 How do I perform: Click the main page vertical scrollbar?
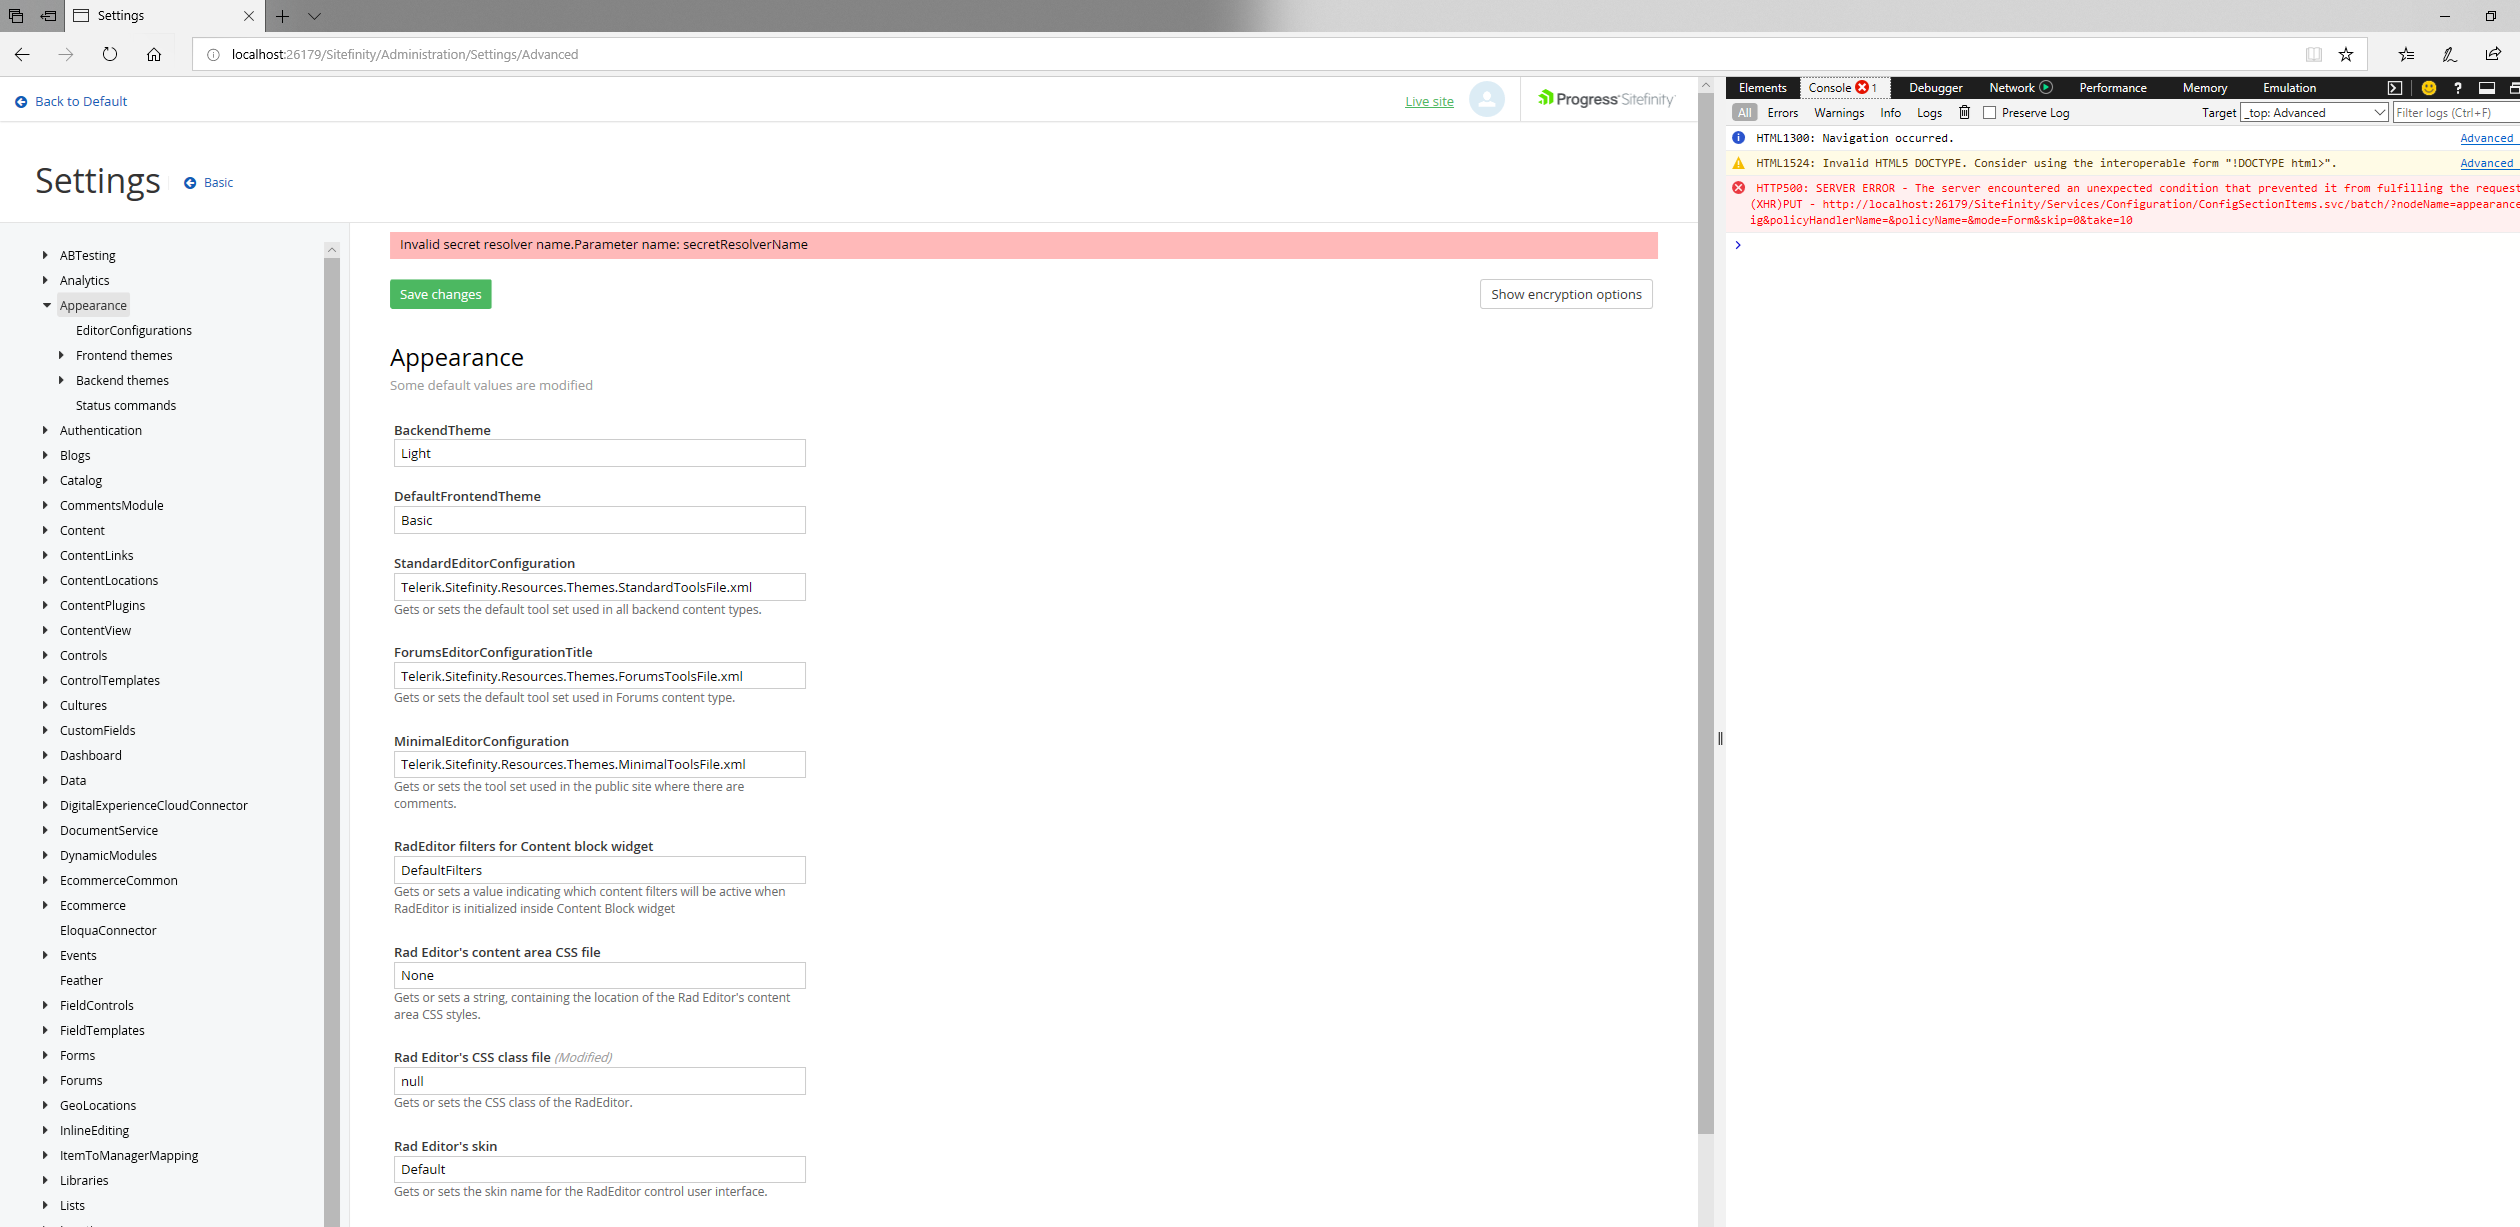click(1706, 615)
